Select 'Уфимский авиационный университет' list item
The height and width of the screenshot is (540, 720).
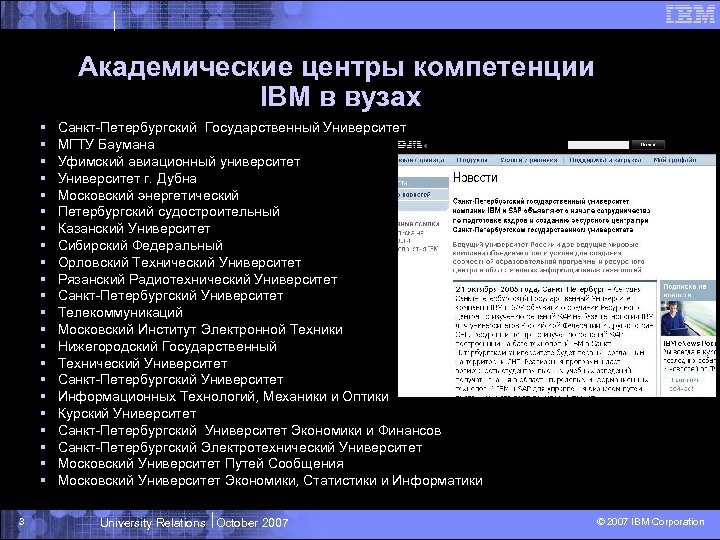point(179,162)
